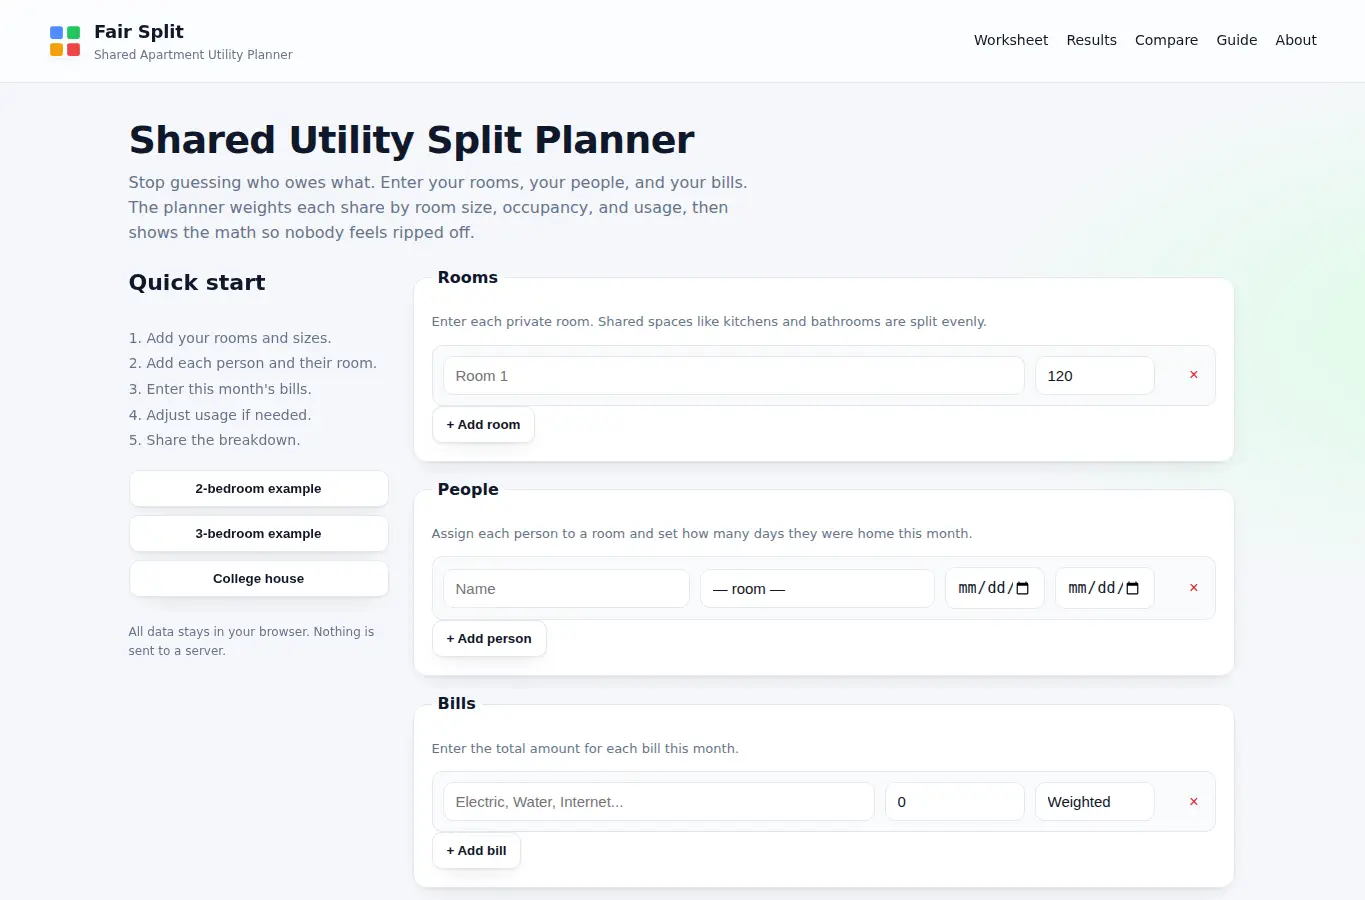This screenshot has height=900, width=1365.
Task: Click step '2. Add each person and their room.'
Action: (x=253, y=363)
